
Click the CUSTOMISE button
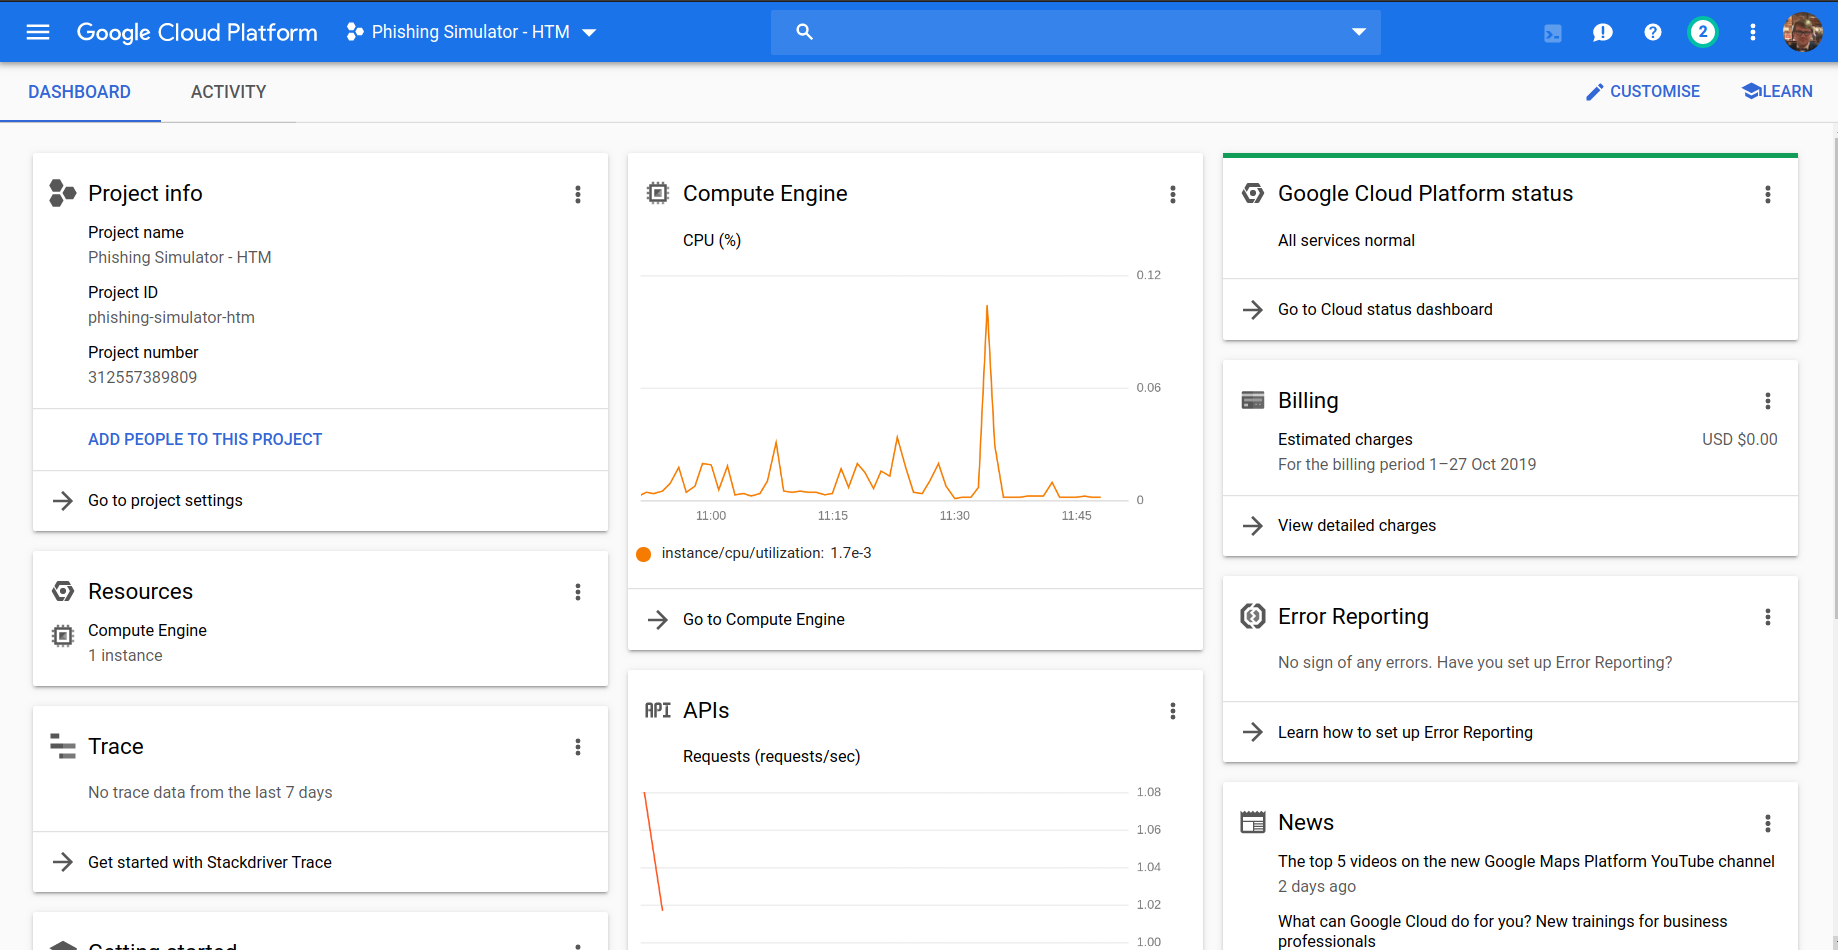[1643, 92]
